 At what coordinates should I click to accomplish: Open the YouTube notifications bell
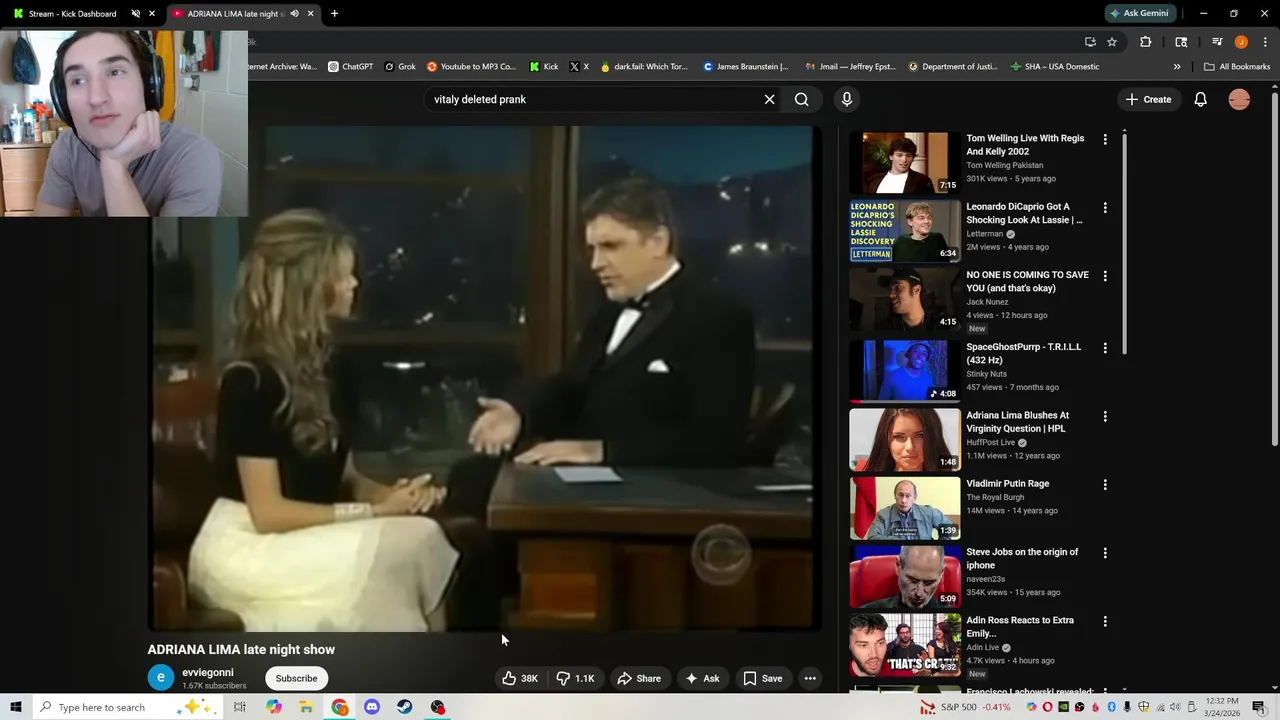point(1200,99)
